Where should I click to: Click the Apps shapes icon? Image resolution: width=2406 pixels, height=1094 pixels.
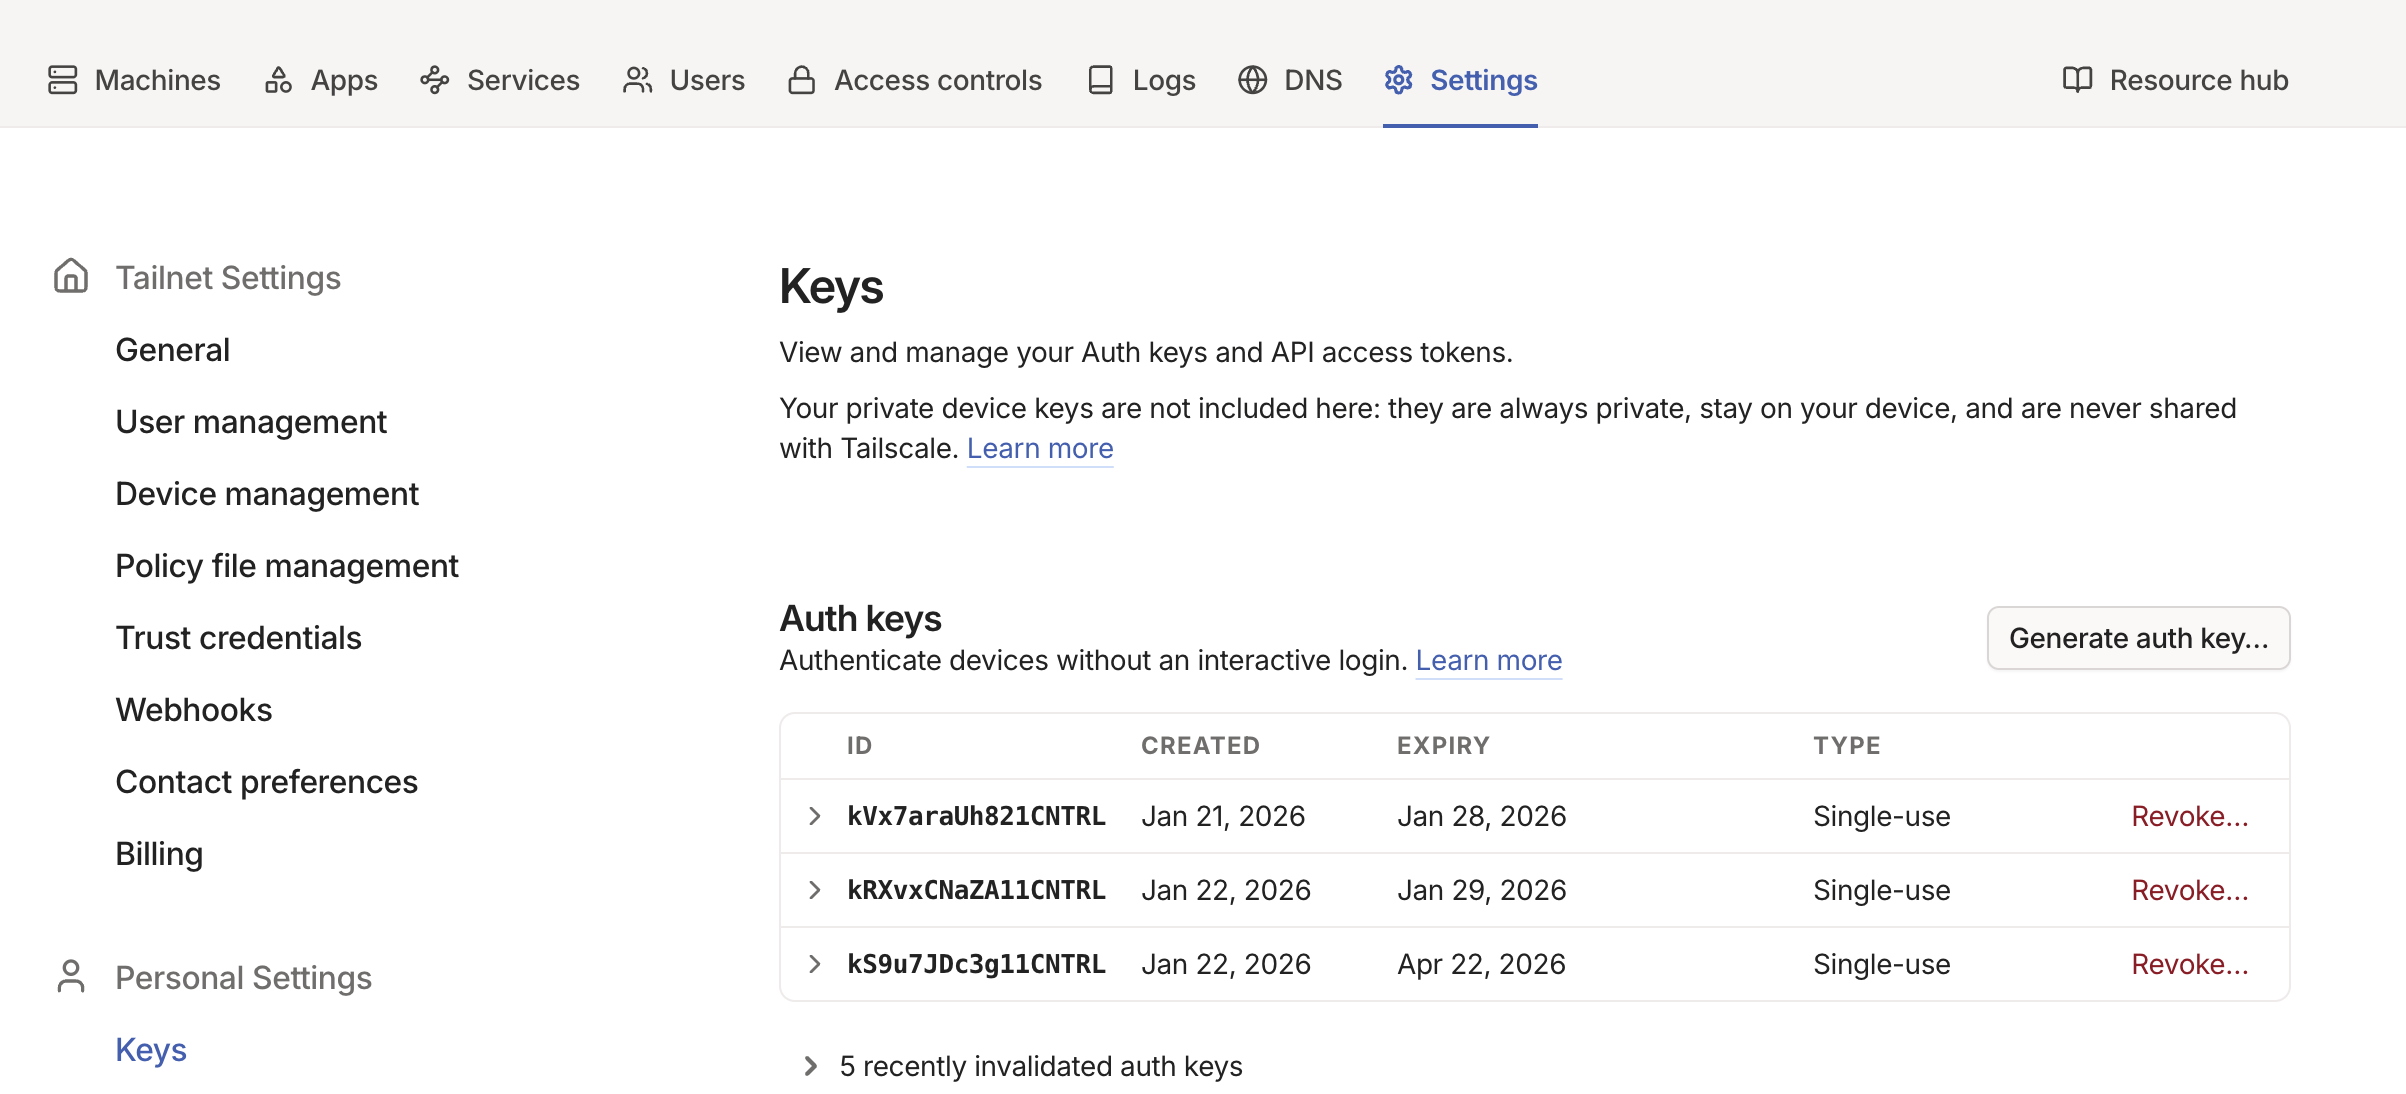click(278, 80)
